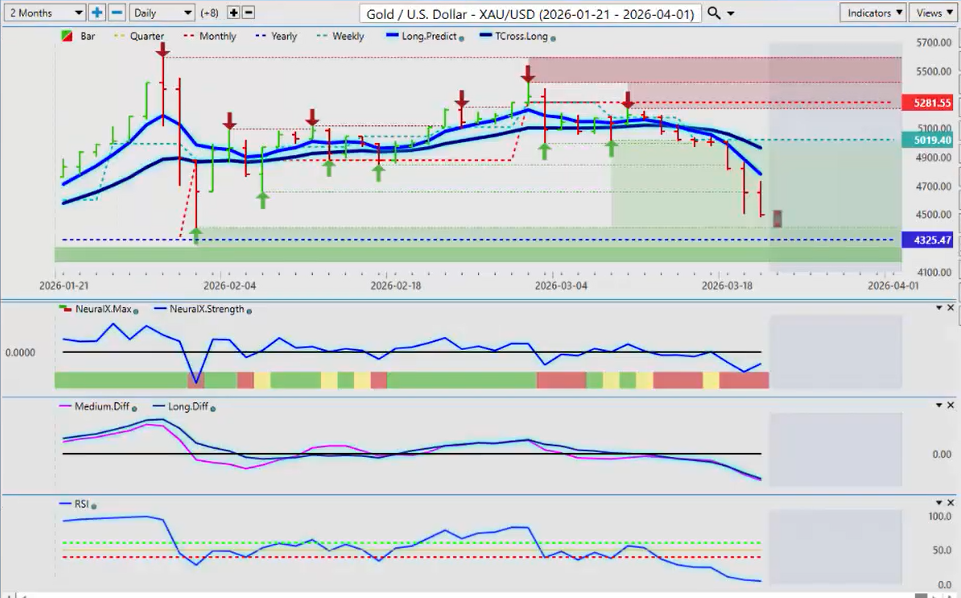Open the Views menu
The image size is (961, 598).
(x=934, y=13)
